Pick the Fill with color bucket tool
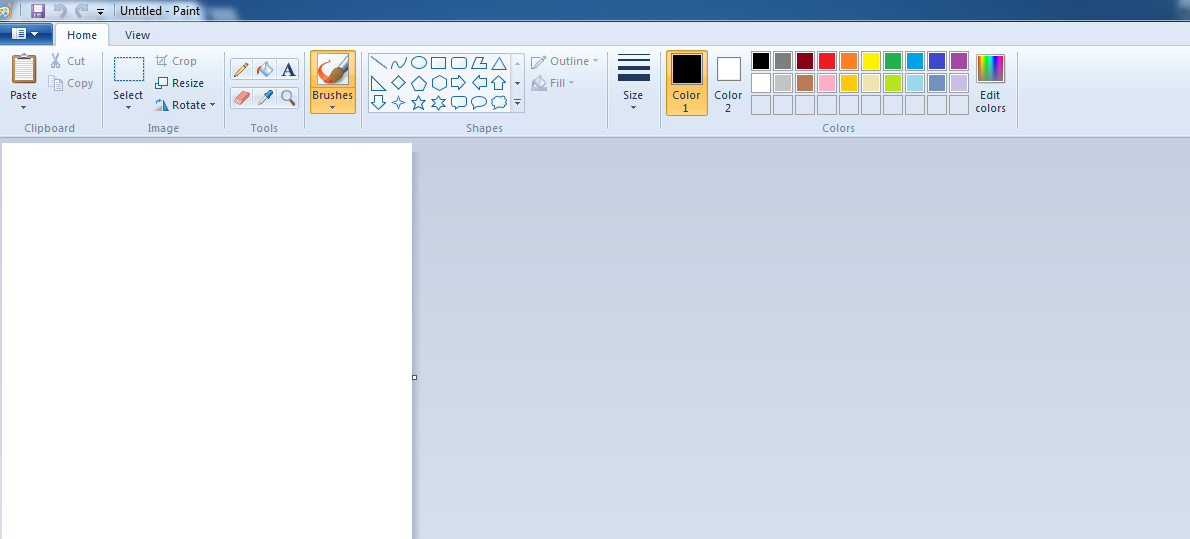 (x=264, y=70)
